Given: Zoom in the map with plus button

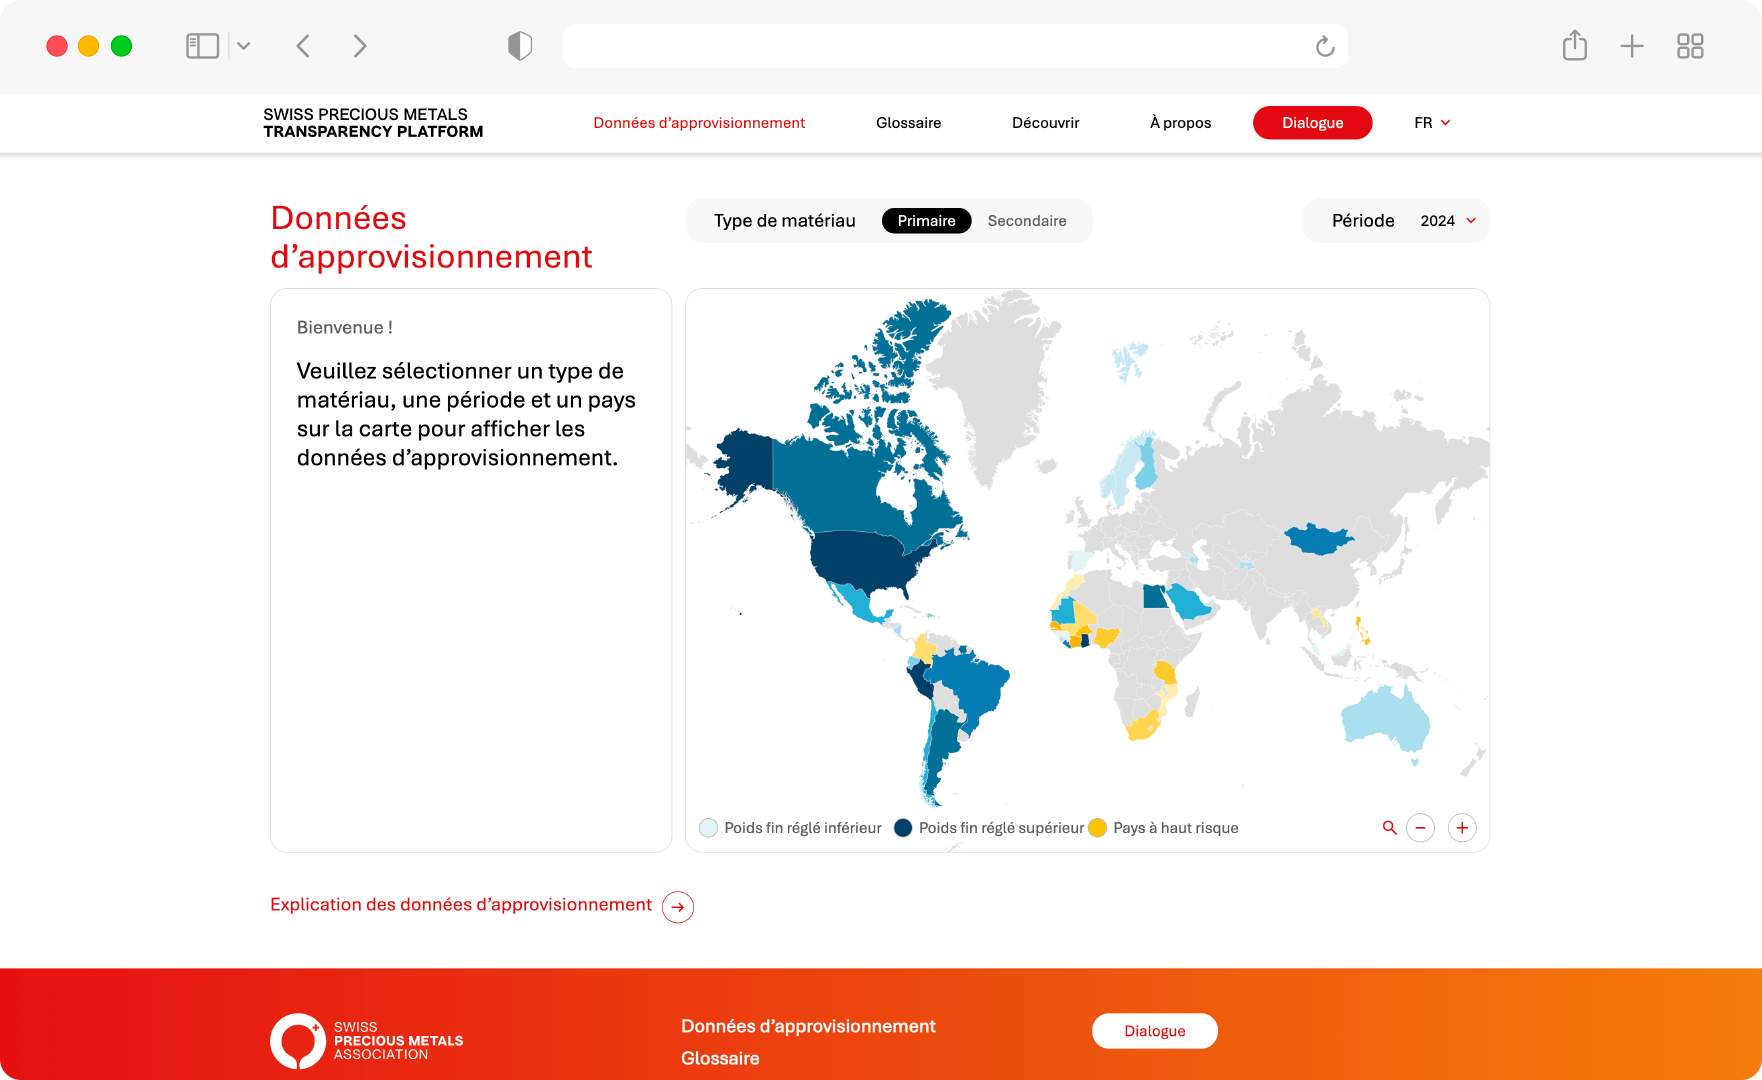Looking at the screenshot, I should coord(1462,828).
